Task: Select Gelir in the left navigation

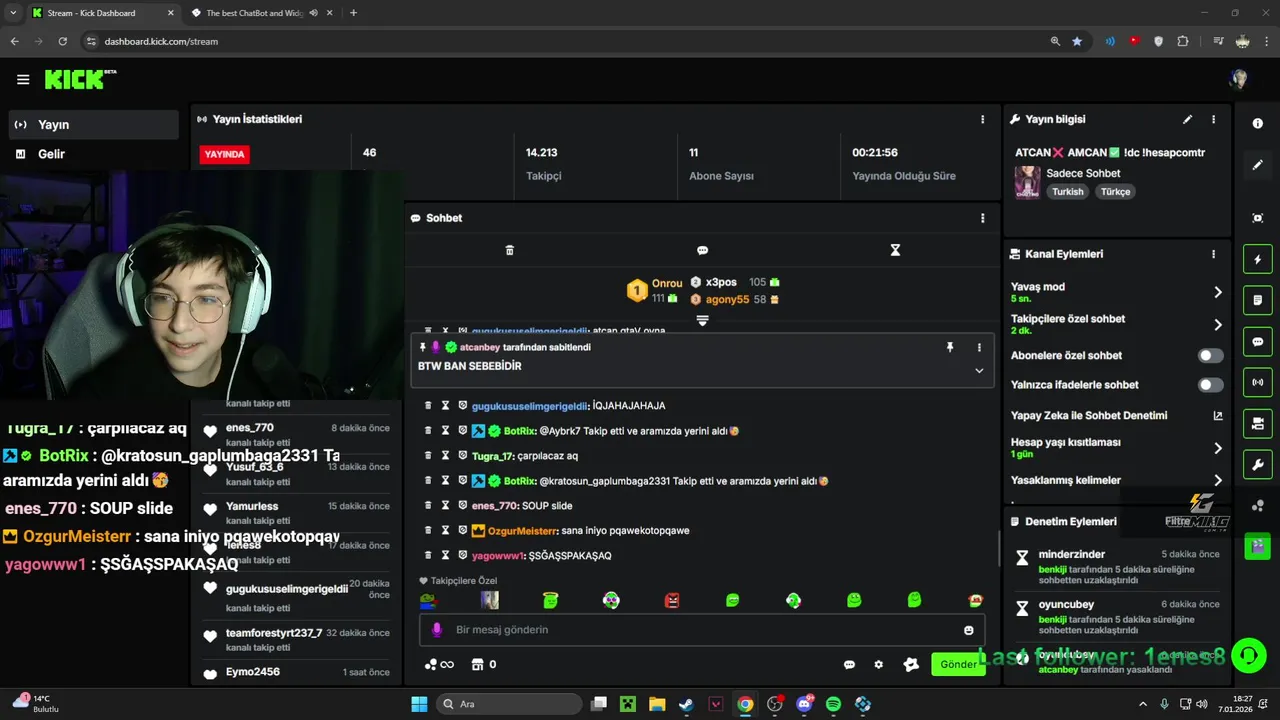Action: 94,154
